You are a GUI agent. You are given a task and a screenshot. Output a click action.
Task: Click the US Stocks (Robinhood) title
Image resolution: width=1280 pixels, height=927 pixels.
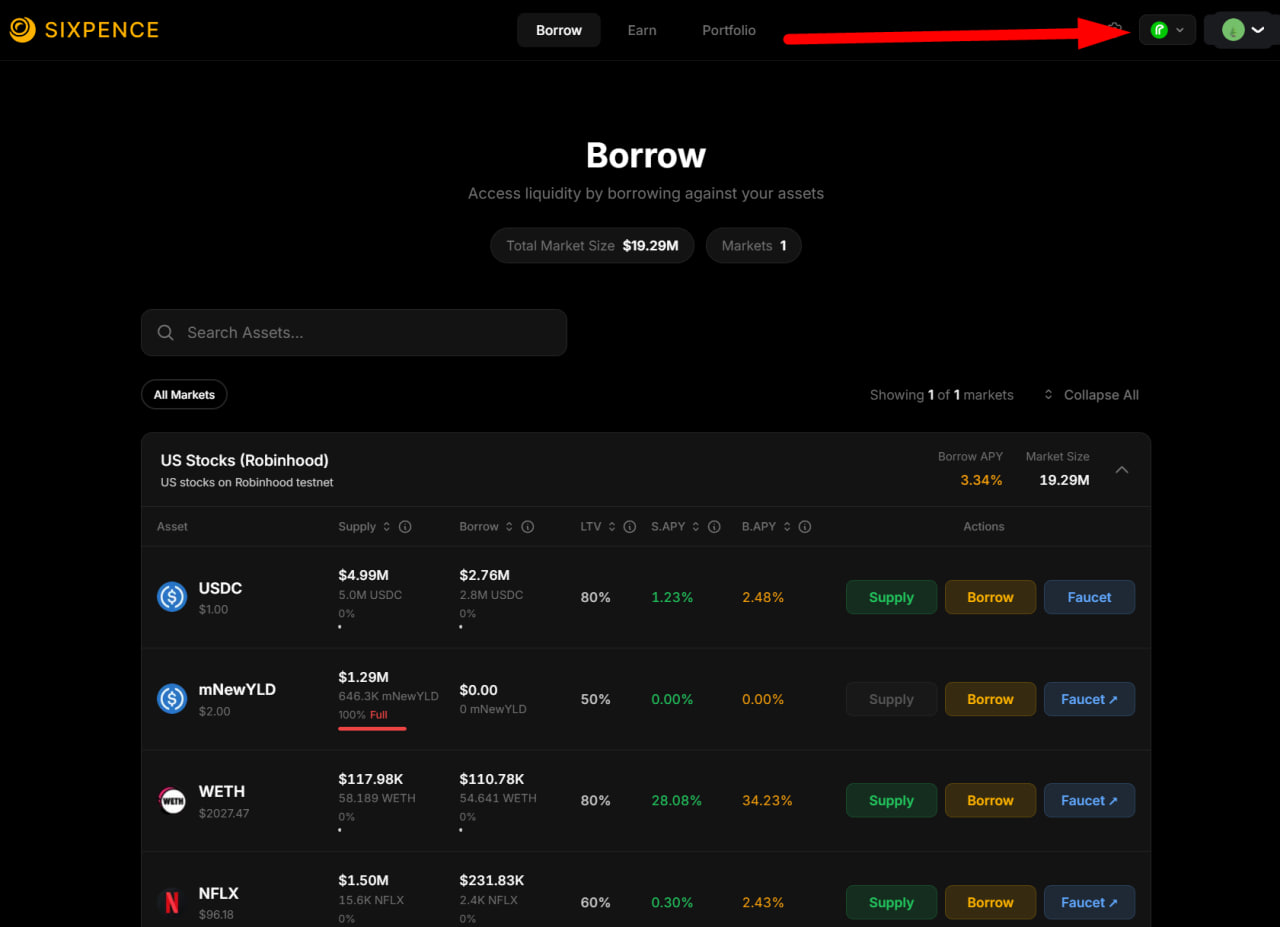click(x=245, y=460)
